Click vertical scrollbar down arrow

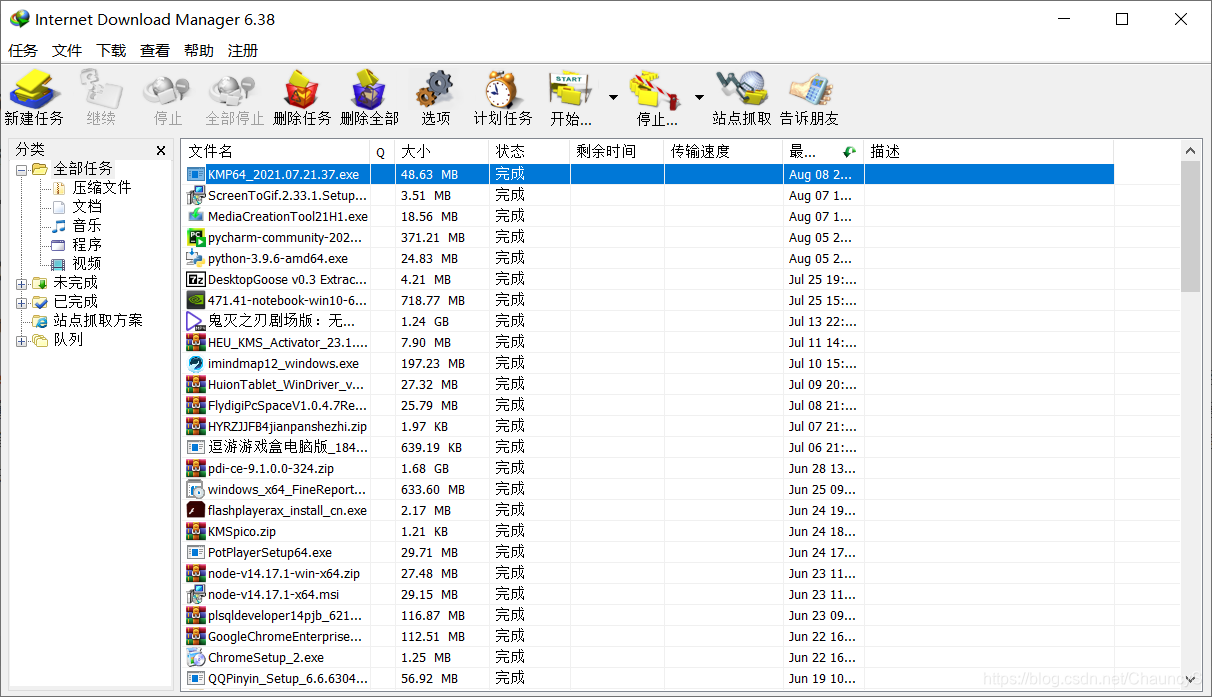tap(1190, 679)
